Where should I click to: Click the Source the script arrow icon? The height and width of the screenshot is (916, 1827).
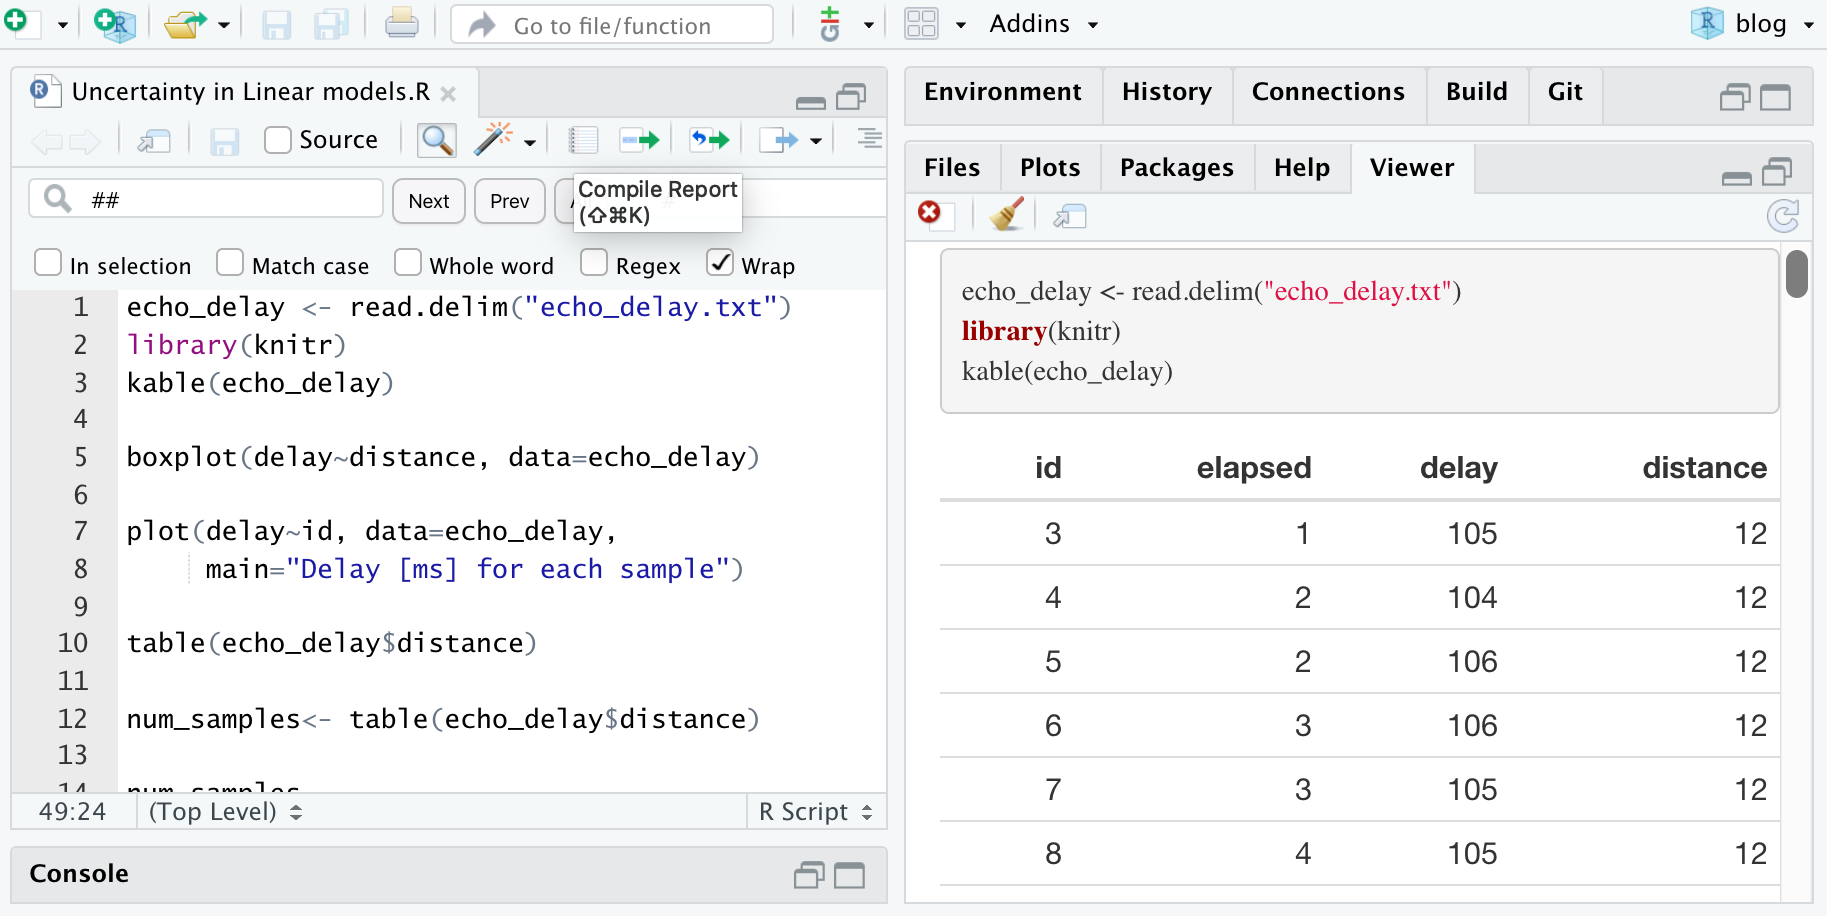778,140
